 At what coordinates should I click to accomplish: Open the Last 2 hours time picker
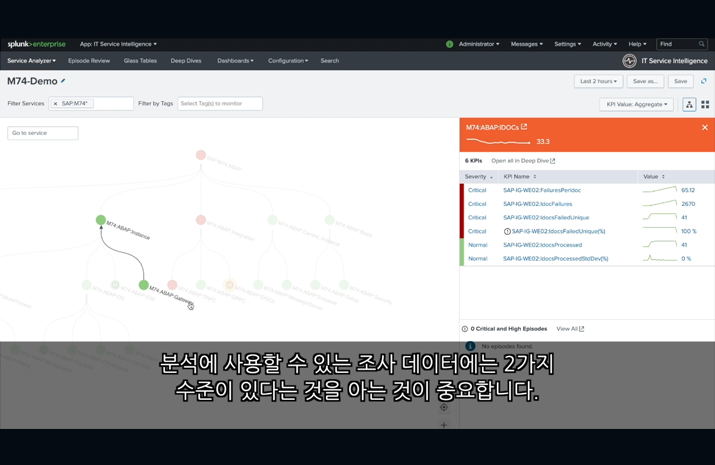(598, 81)
